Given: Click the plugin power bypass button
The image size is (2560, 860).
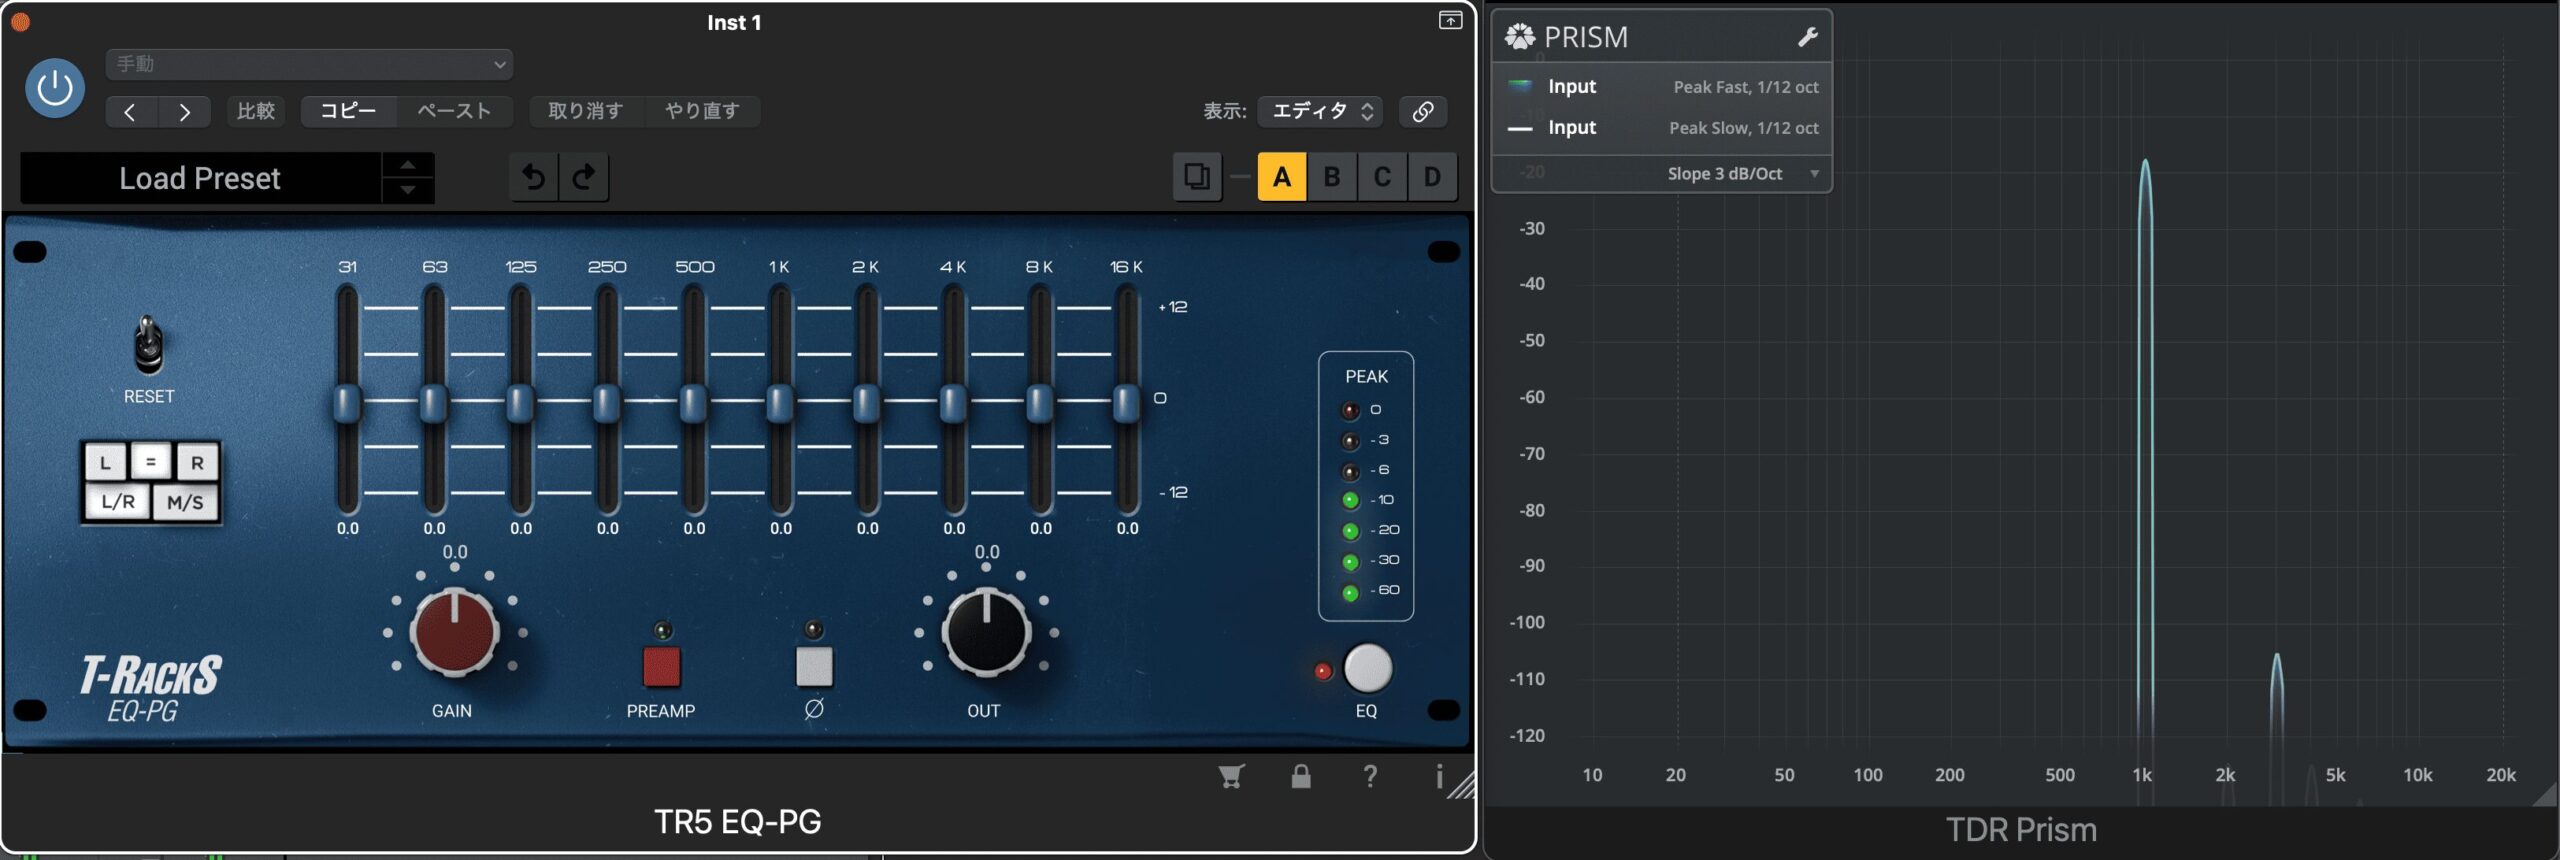Looking at the screenshot, I should tap(54, 88).
